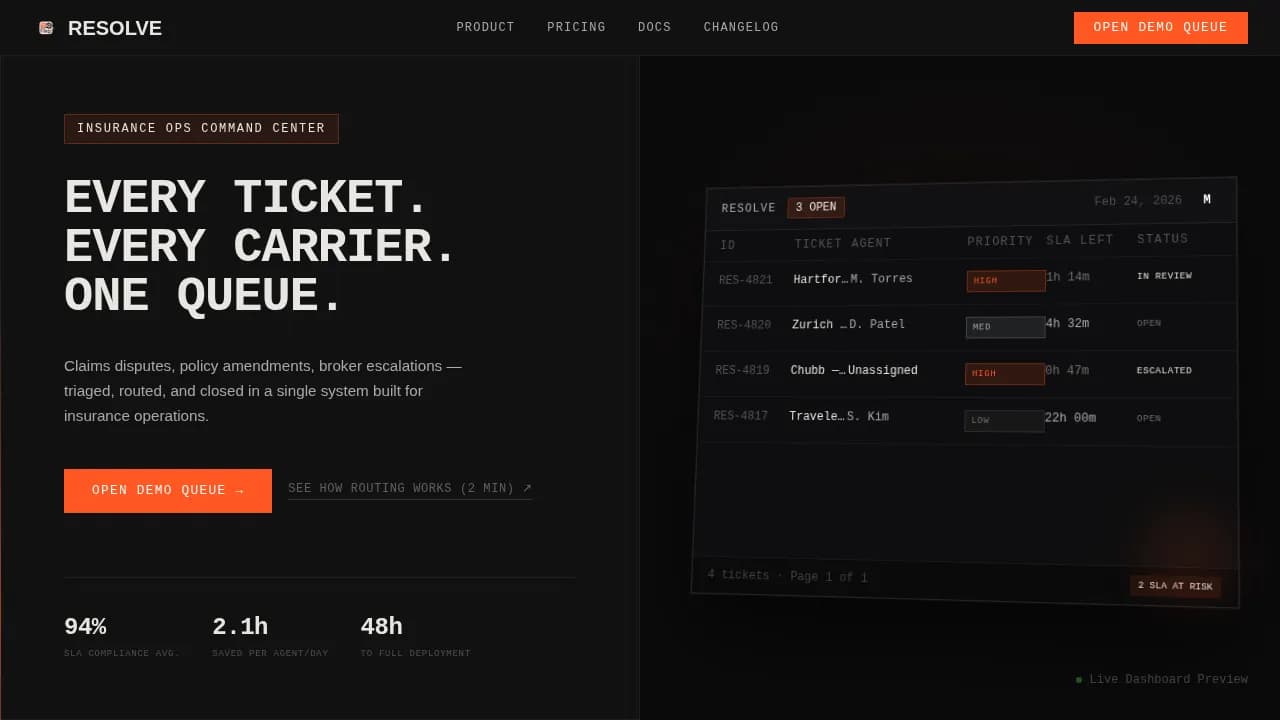Select ticket RES-4819
The image size is (1280, 720).
(742, 371)
